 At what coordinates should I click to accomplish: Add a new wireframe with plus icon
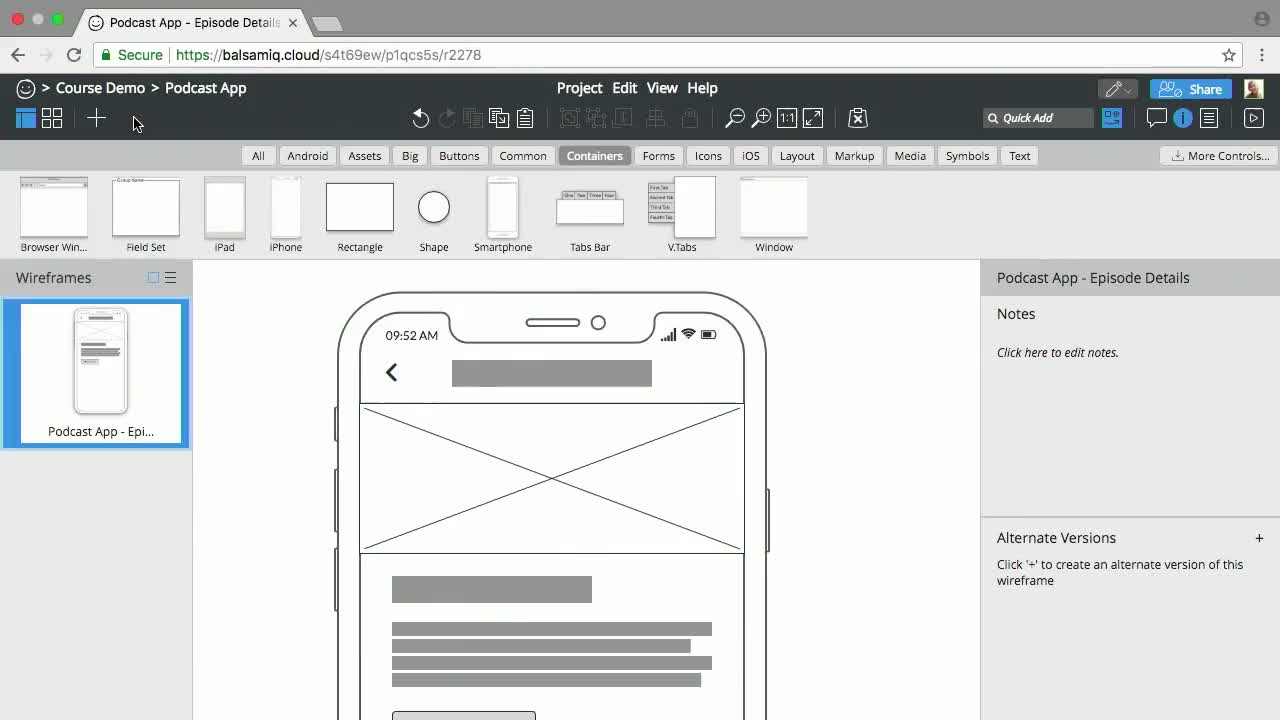[x=96, y=118]
